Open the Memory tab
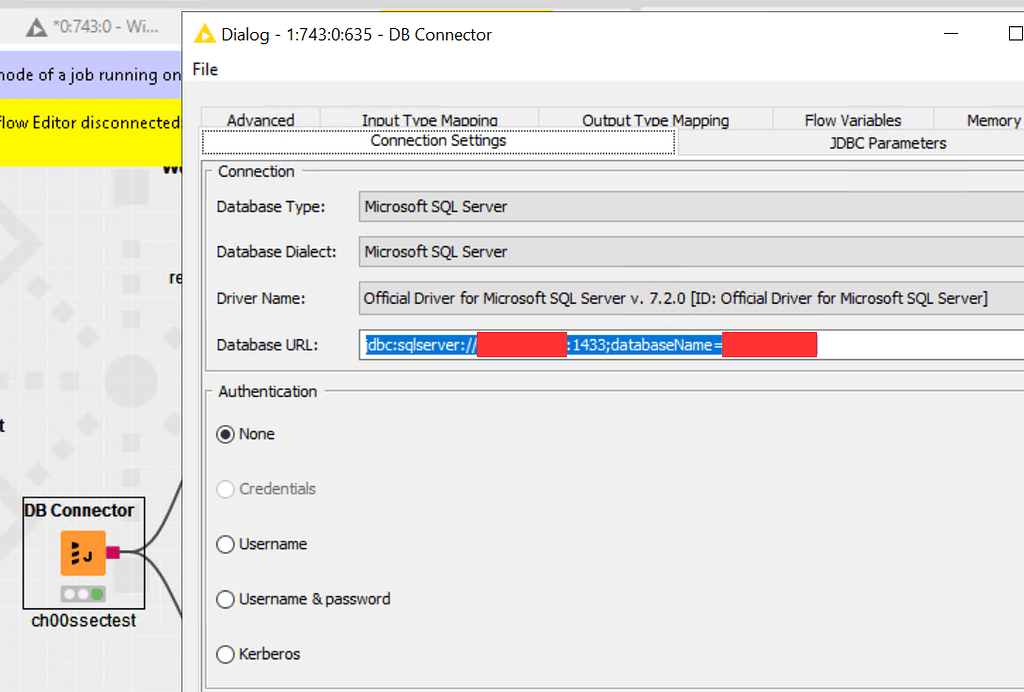Screen dimensions: 1024x692 [995, 119]
